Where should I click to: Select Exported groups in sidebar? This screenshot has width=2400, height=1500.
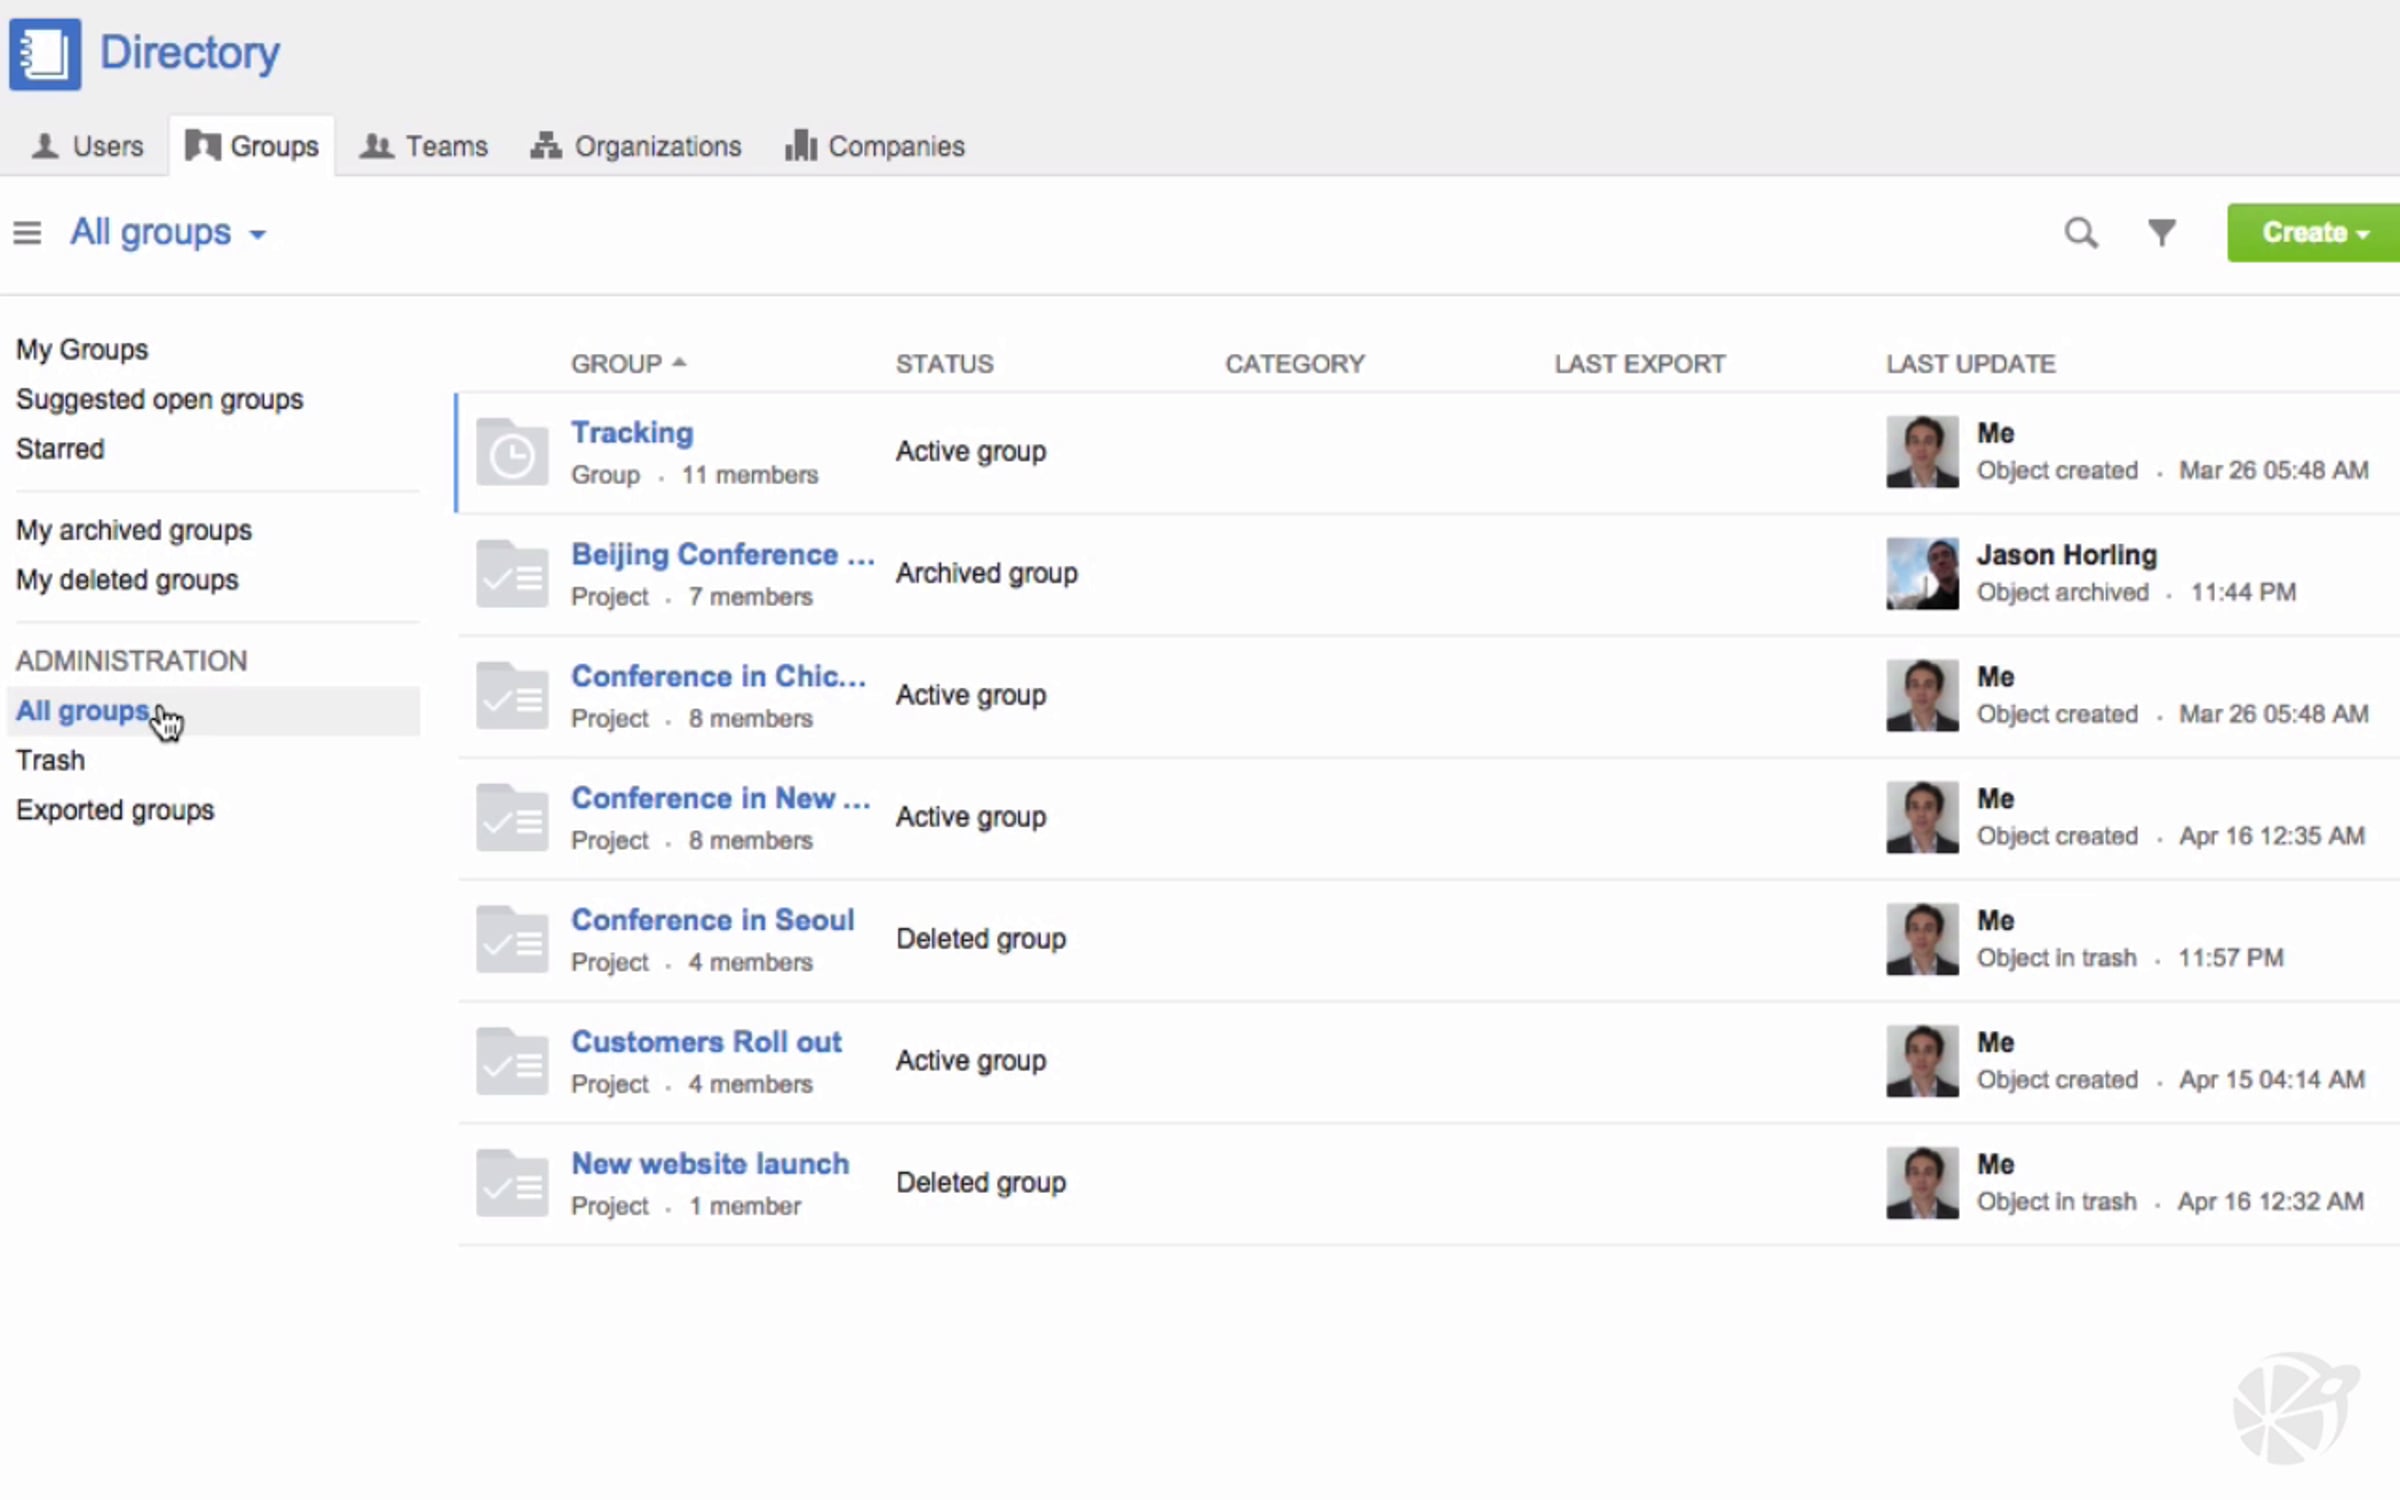(x=115, y=810)
